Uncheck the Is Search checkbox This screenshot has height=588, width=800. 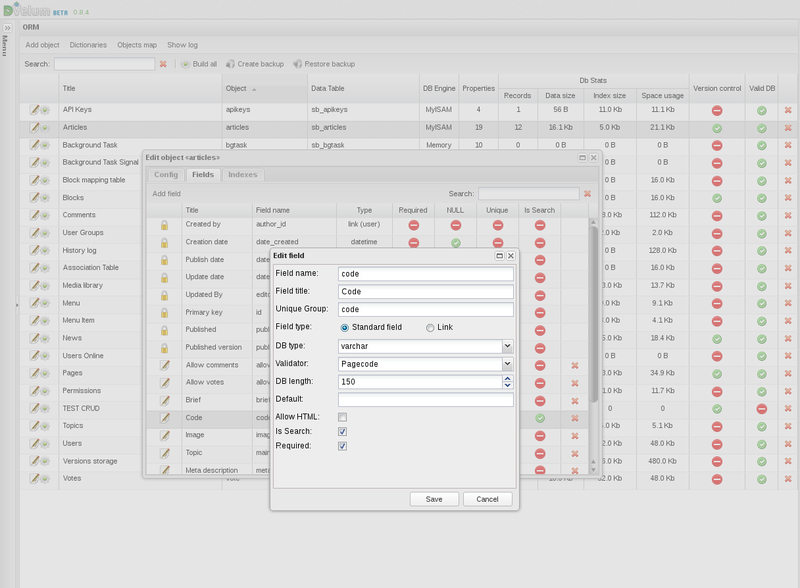[x=341, y=430]
